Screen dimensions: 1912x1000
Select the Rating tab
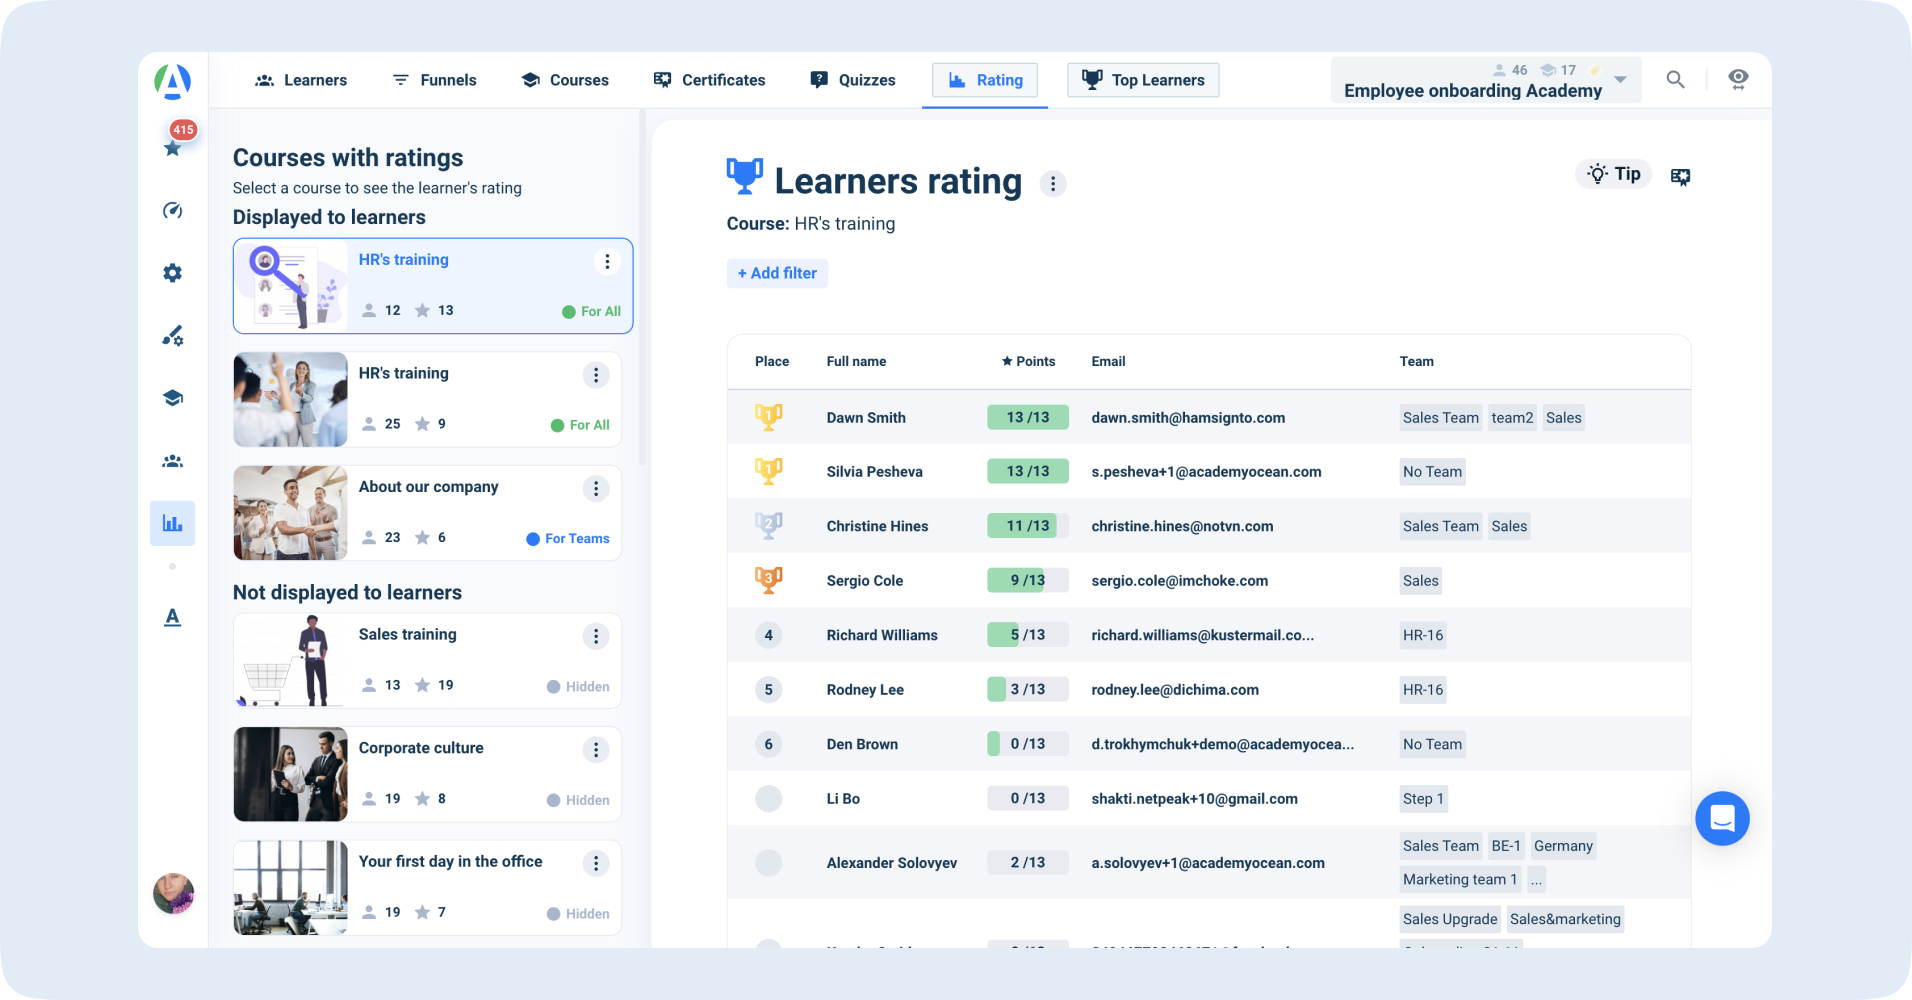985,80
